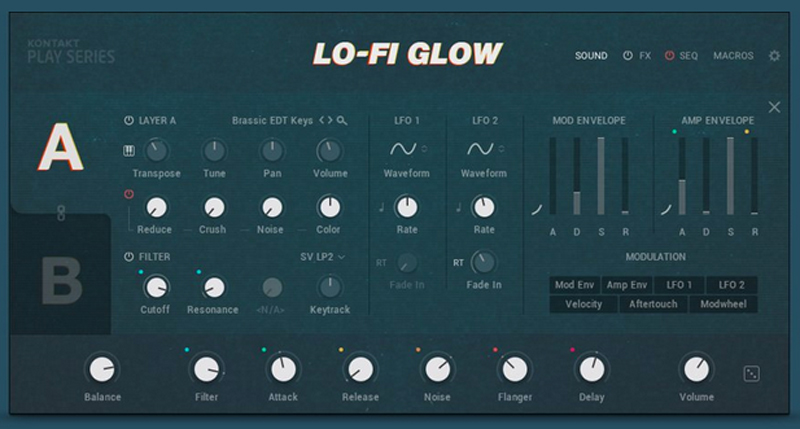This screenshot has width=800, height=429.
Task: Switch to the SOUND page
Action: click(591, 56)
